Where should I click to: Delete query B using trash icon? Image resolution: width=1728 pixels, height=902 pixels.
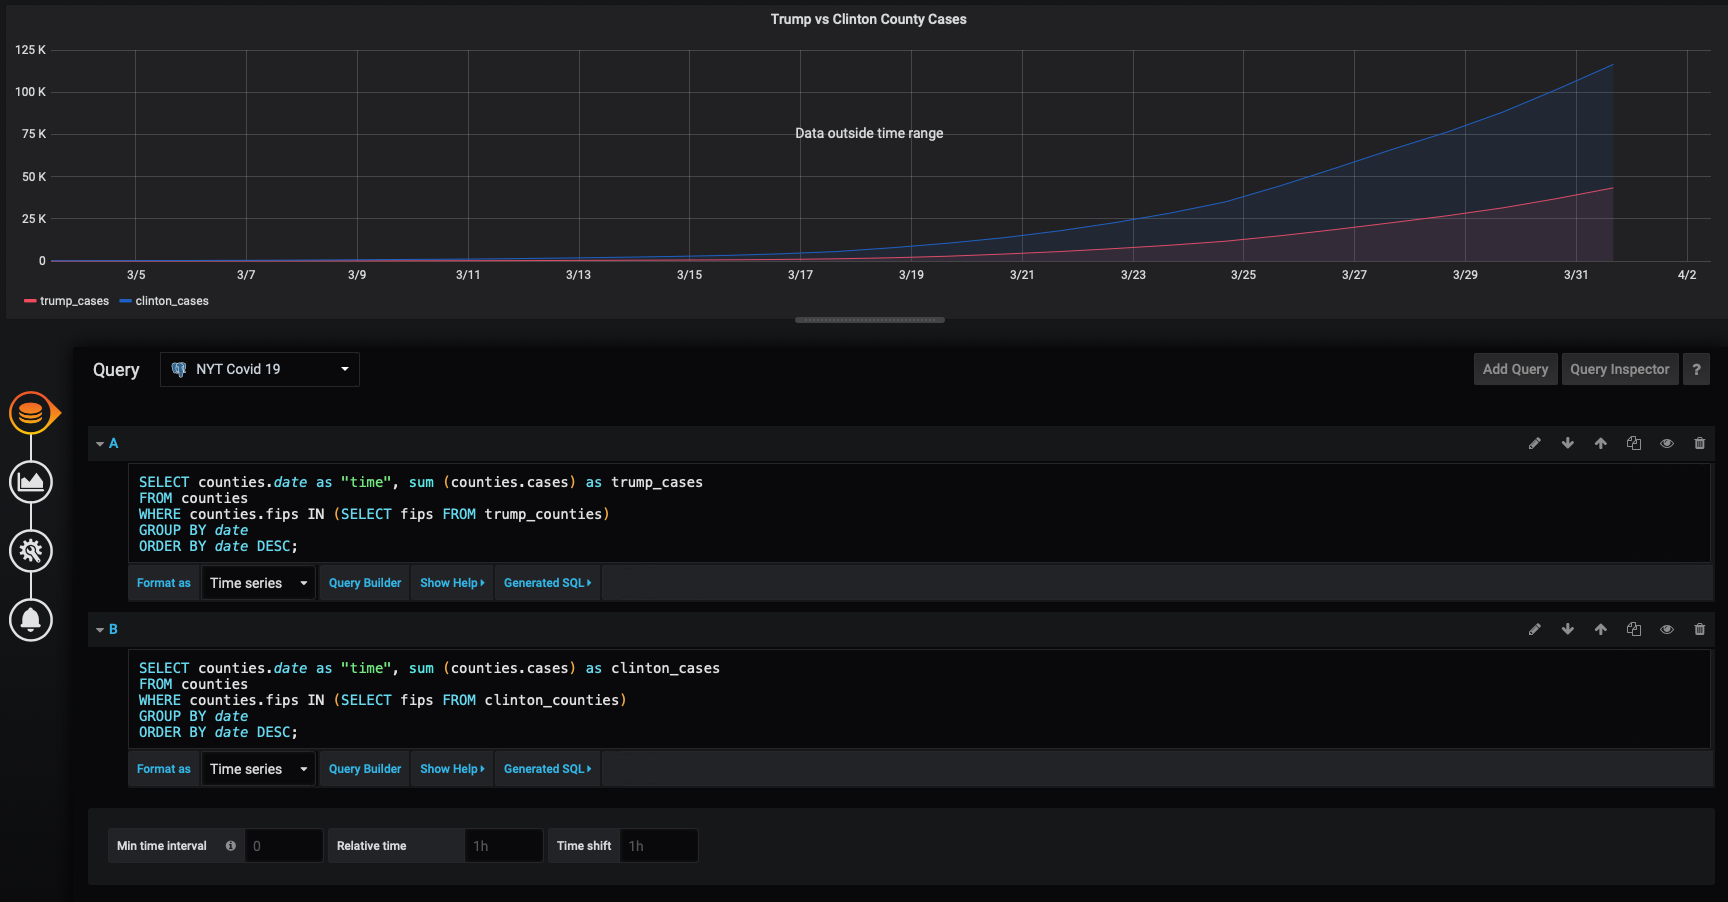click(x=1700, y=630)
